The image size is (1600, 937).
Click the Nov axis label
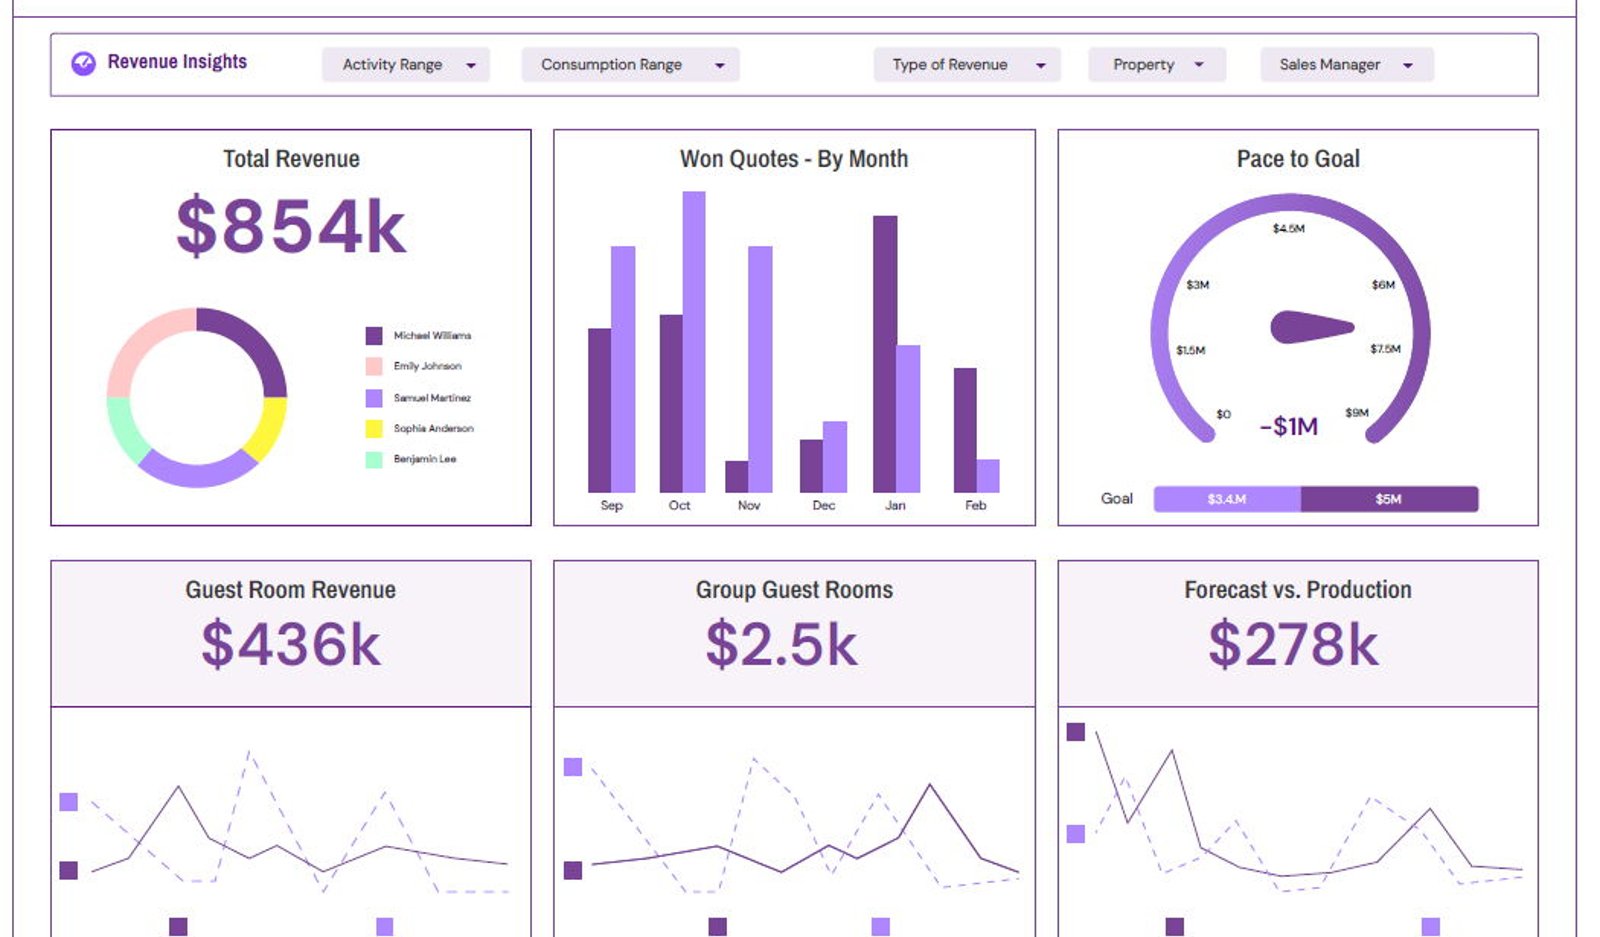click(x=749, y=505)
